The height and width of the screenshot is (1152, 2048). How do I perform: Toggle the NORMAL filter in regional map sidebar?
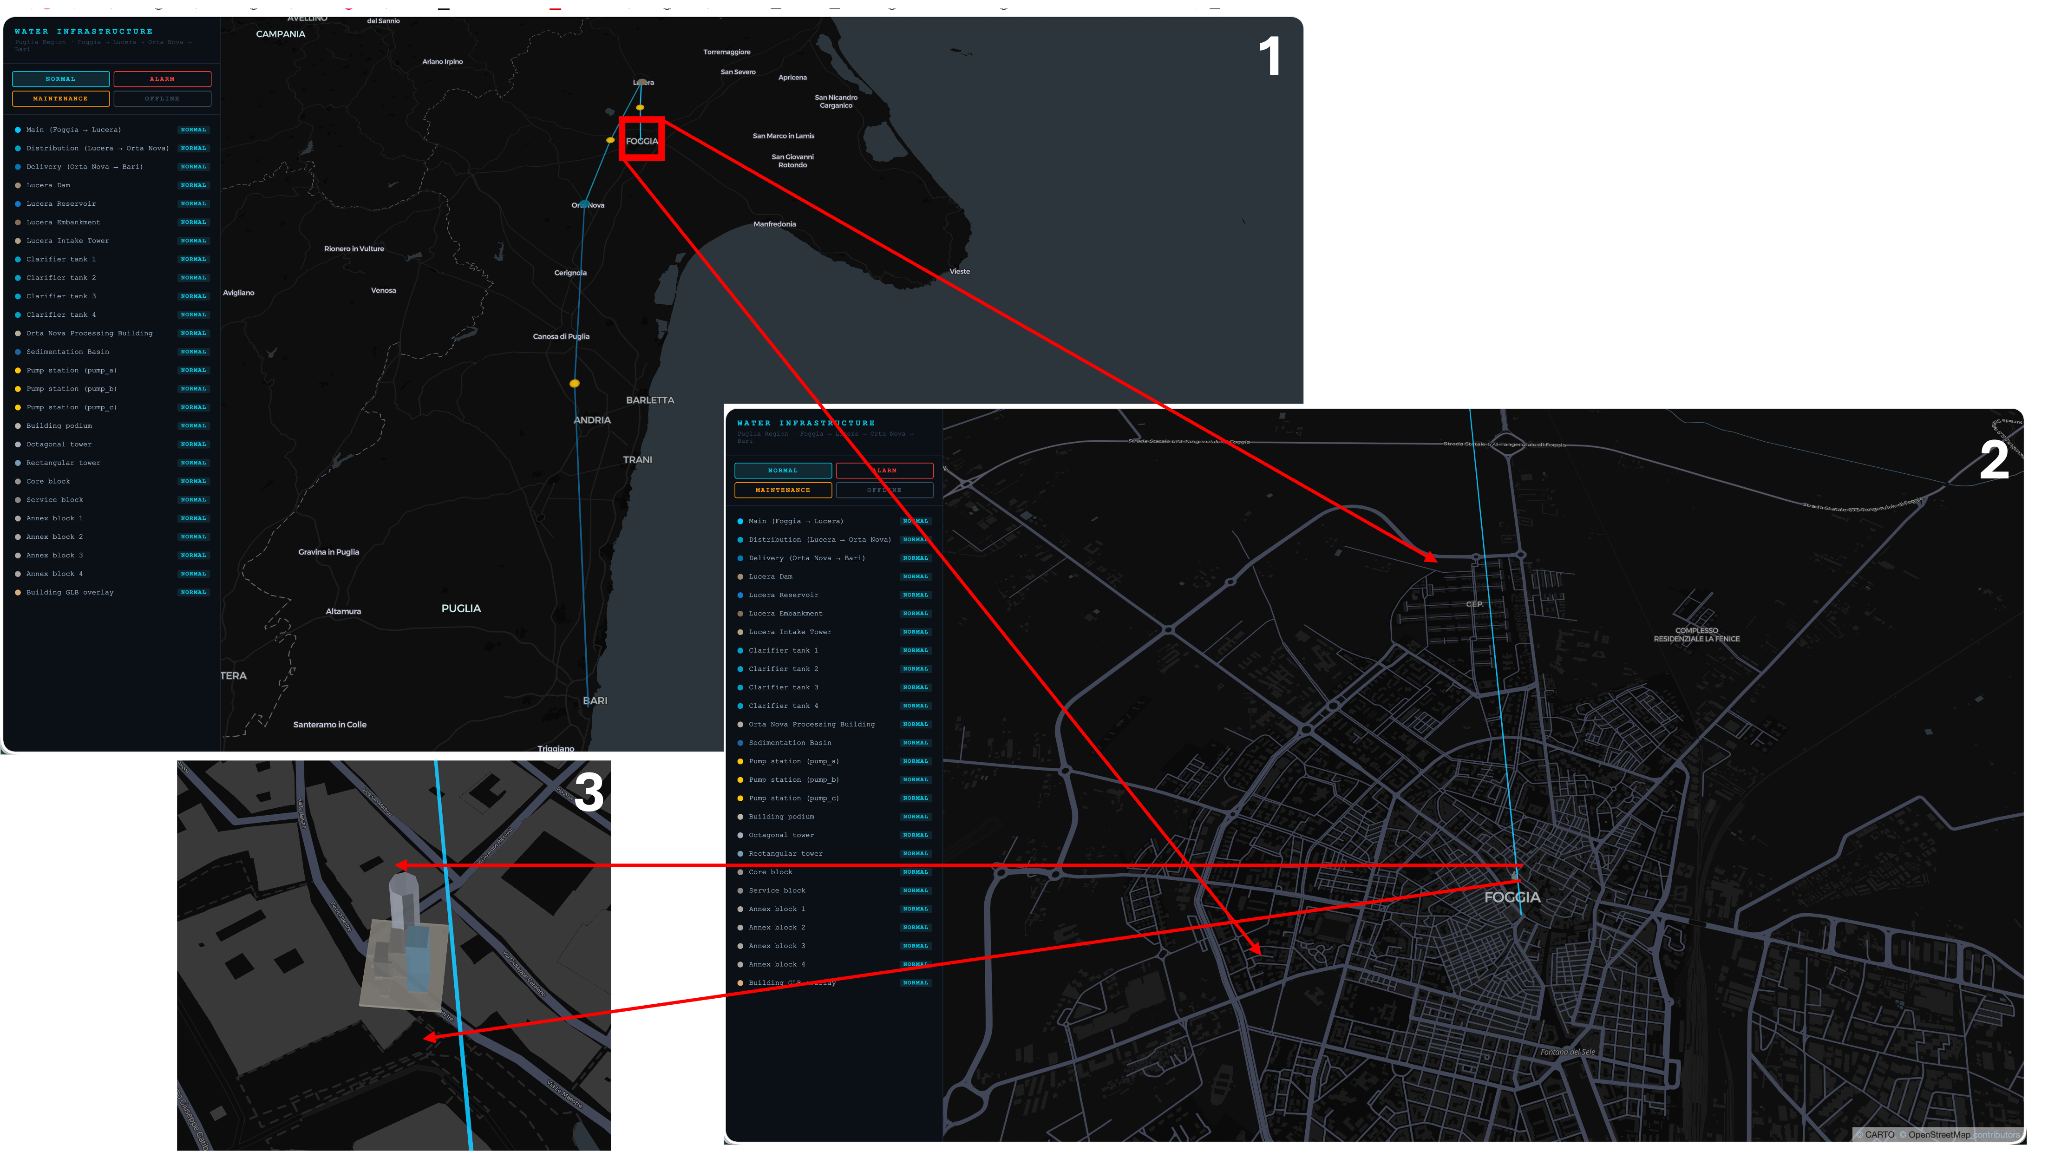coord(61,79)
